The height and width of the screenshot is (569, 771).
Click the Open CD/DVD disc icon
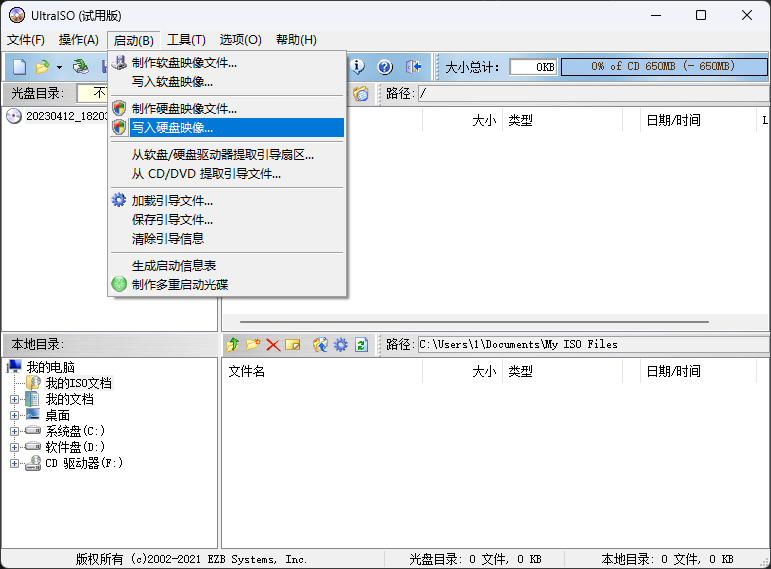pyautogui.click(x=81, y=66)
